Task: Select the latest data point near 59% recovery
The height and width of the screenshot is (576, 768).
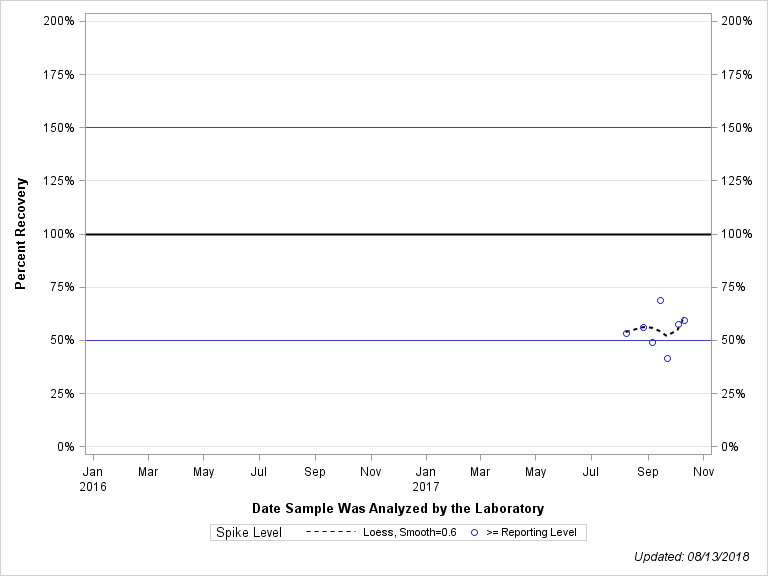Action: pos(684,320)
